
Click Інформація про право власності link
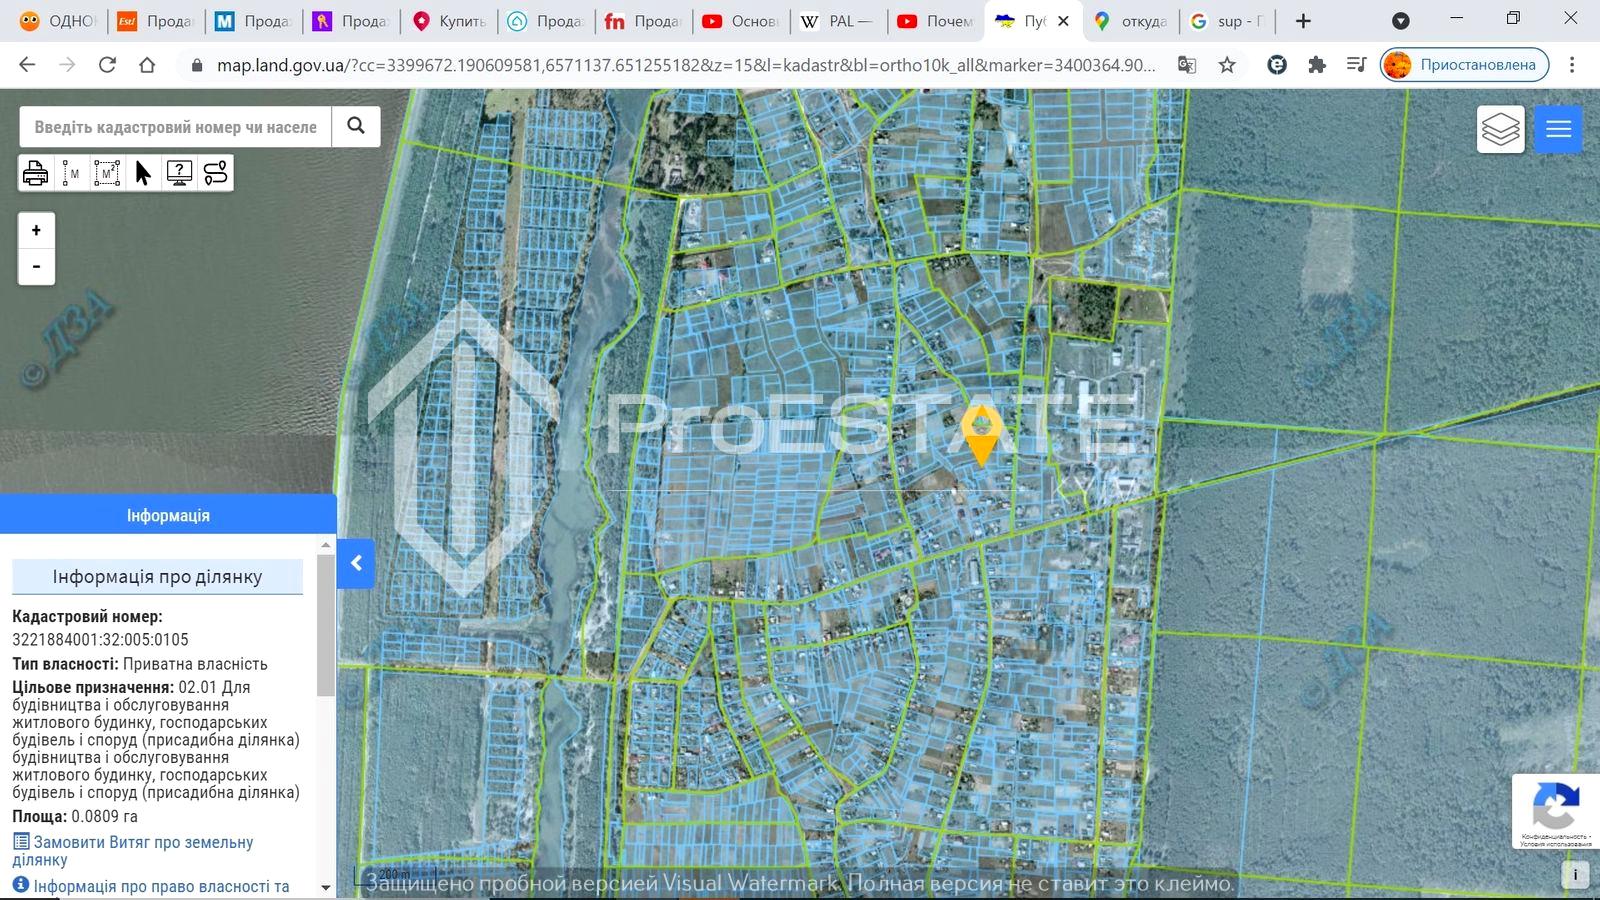click(x=160, y=886)
